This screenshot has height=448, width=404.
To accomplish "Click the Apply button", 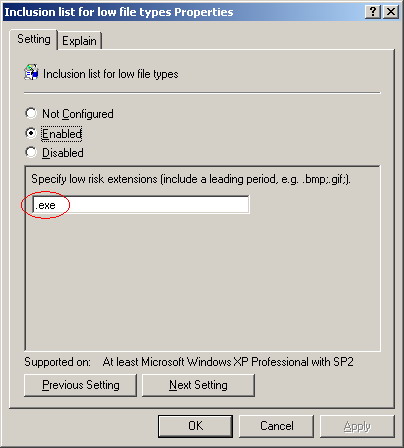I will point(357,426).
